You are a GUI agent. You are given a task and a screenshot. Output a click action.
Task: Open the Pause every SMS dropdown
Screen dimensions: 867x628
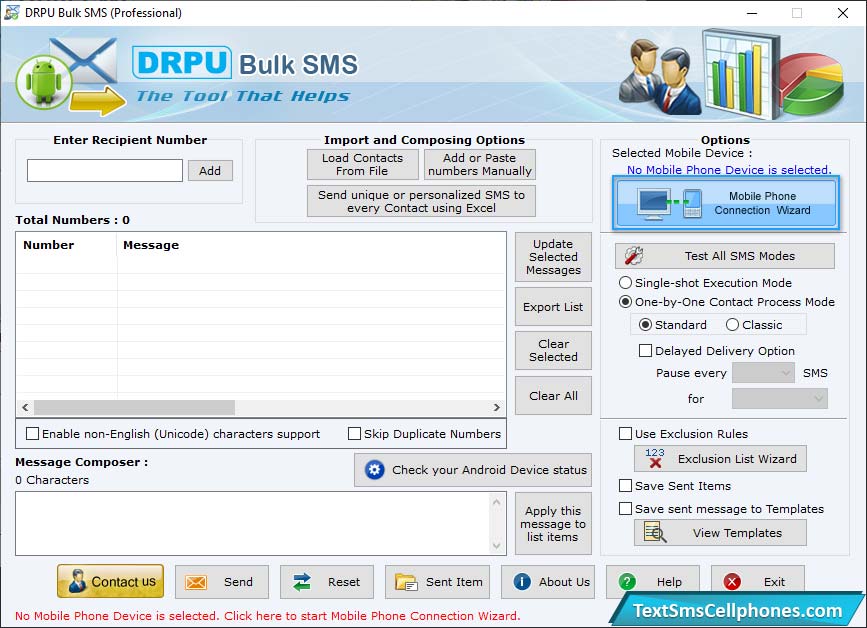click(763, 373)
